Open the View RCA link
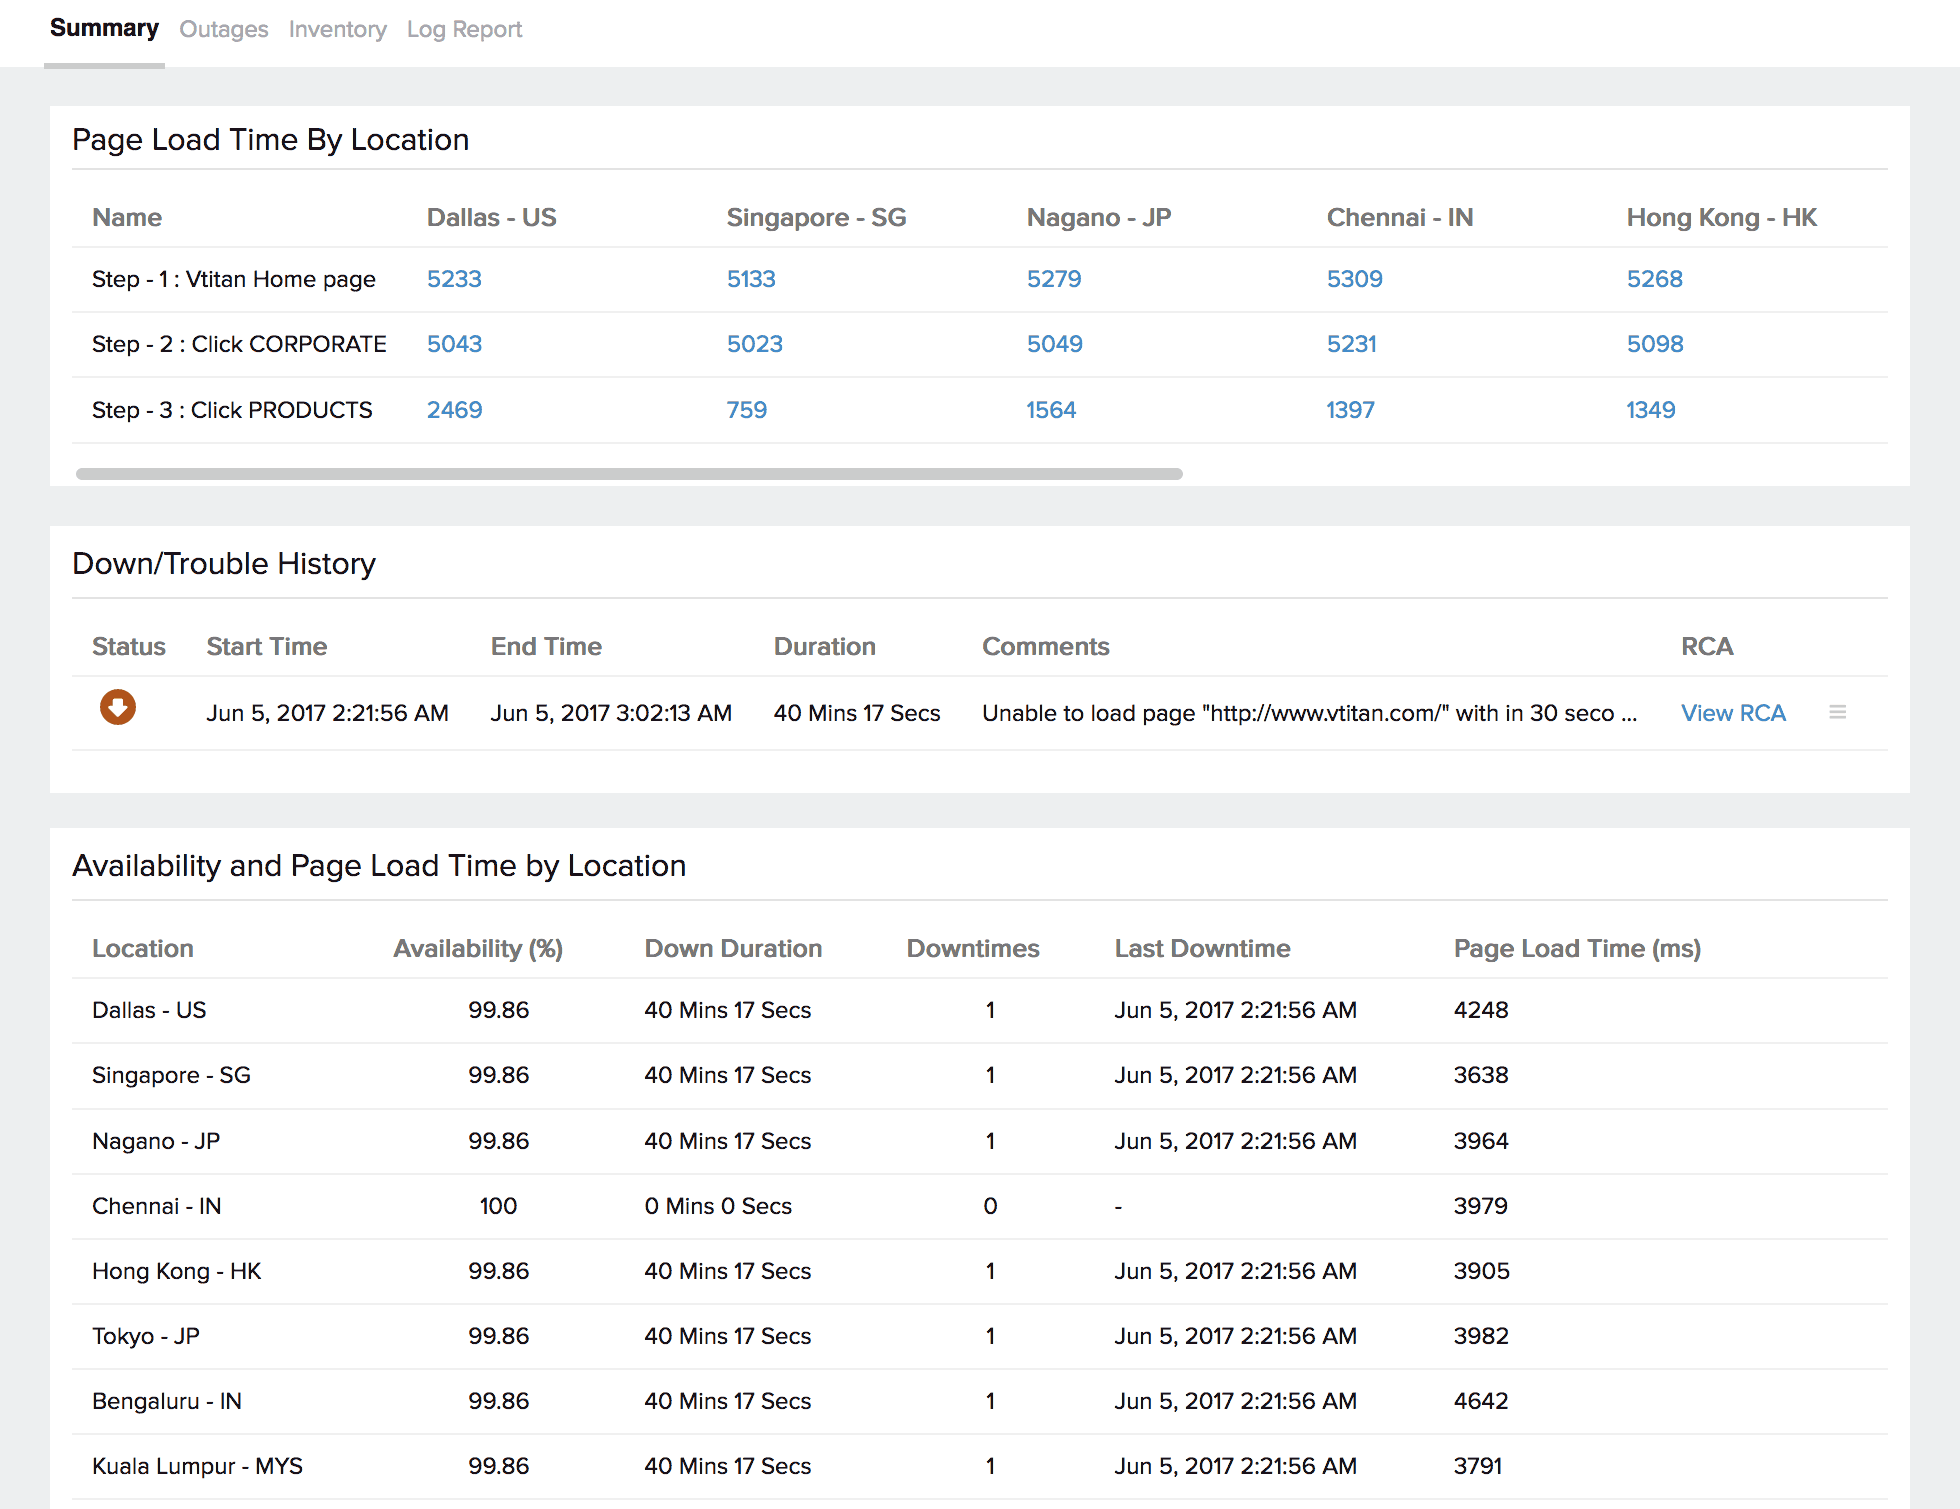This screenshot has height=1509, width=1960. point(1732,713)
